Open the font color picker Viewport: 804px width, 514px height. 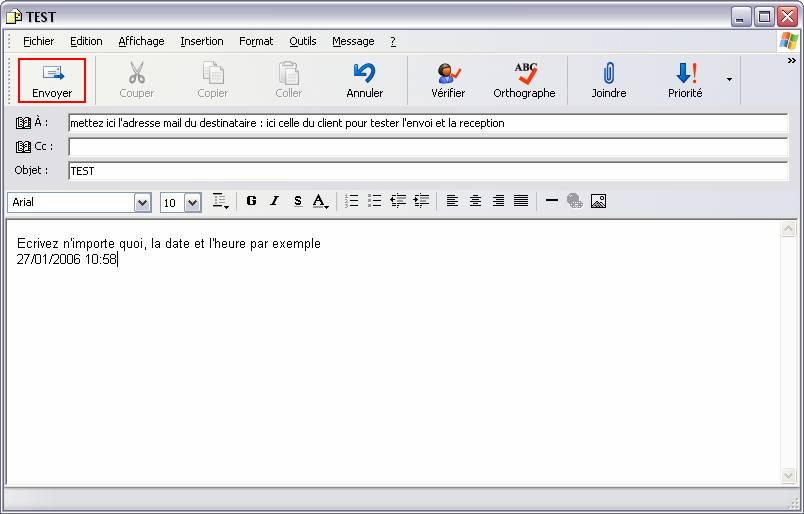320,201
